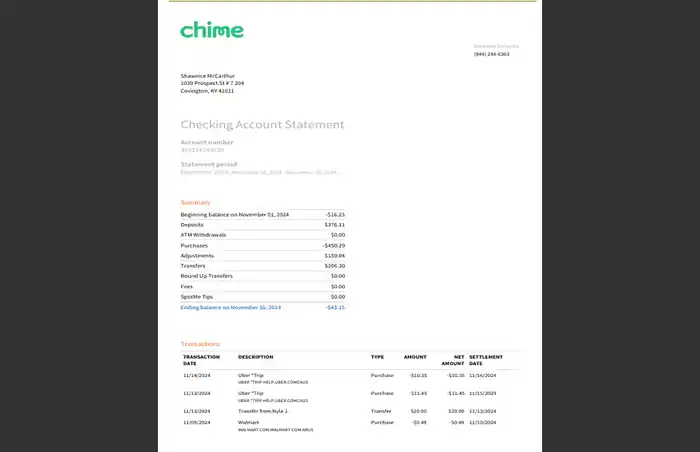Click the $0.00 value for Fees

tap(338, 287)
